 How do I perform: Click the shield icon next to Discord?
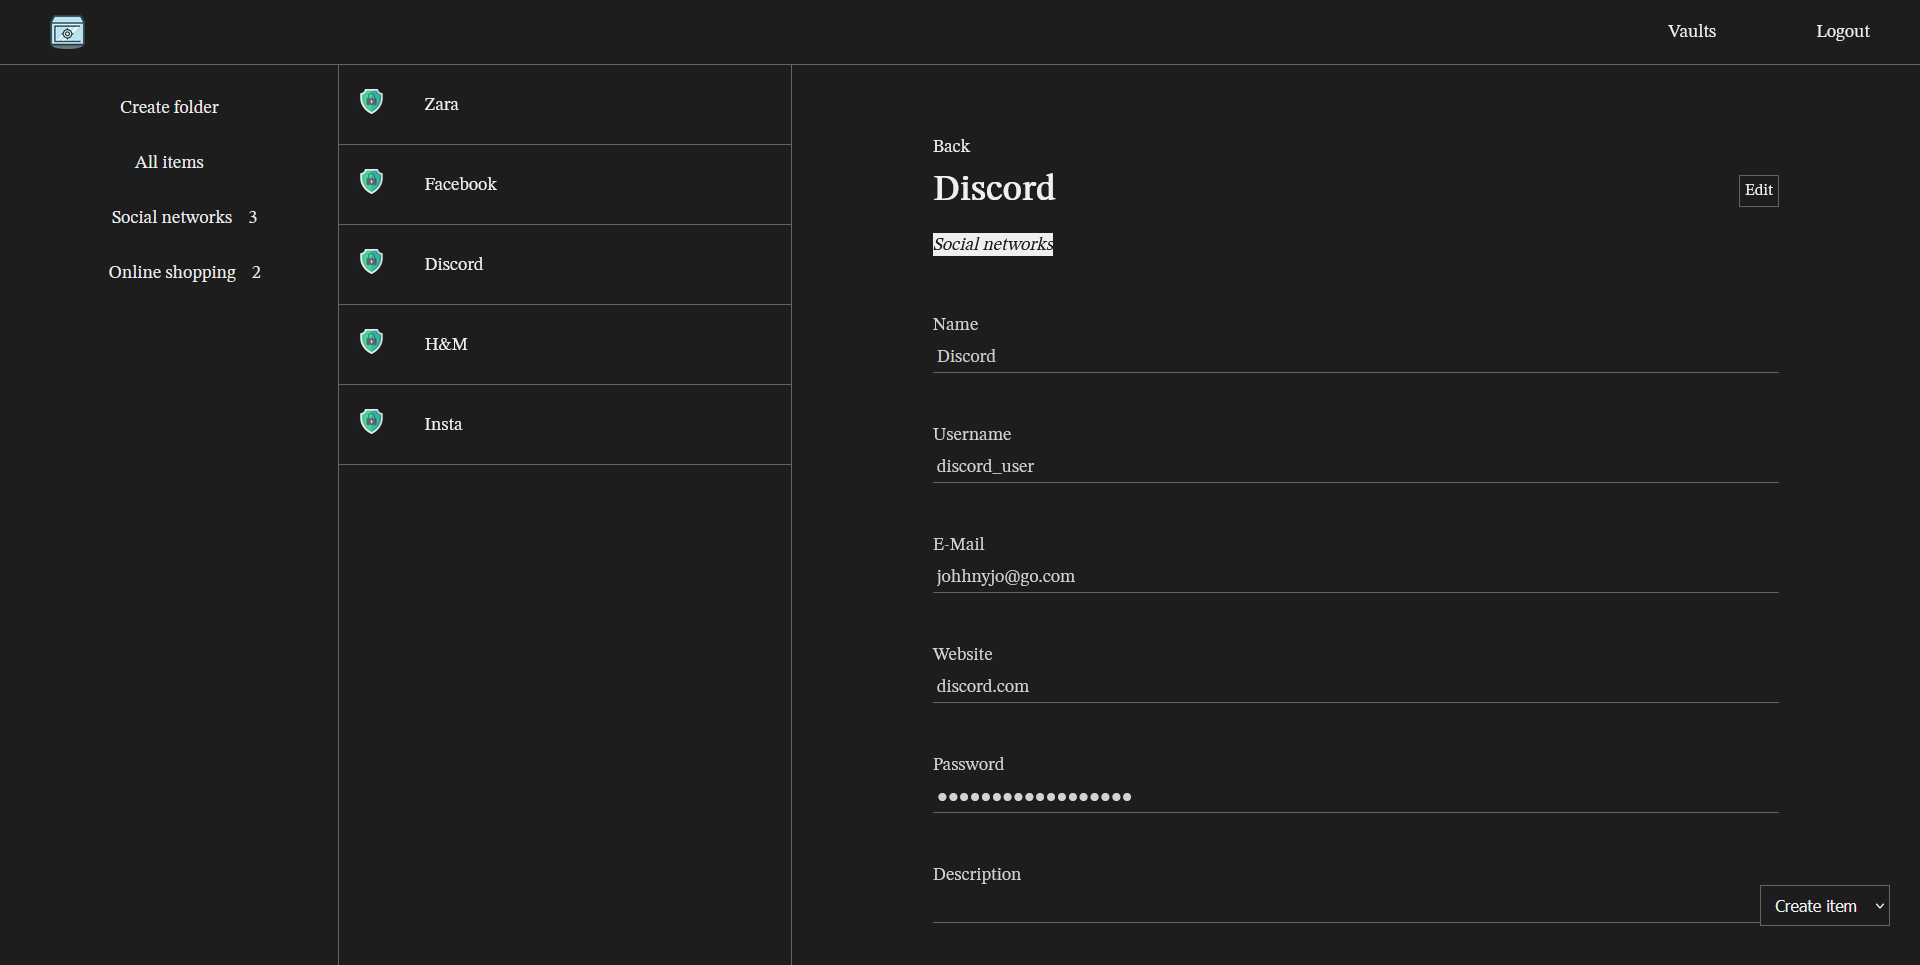(371, 261)
